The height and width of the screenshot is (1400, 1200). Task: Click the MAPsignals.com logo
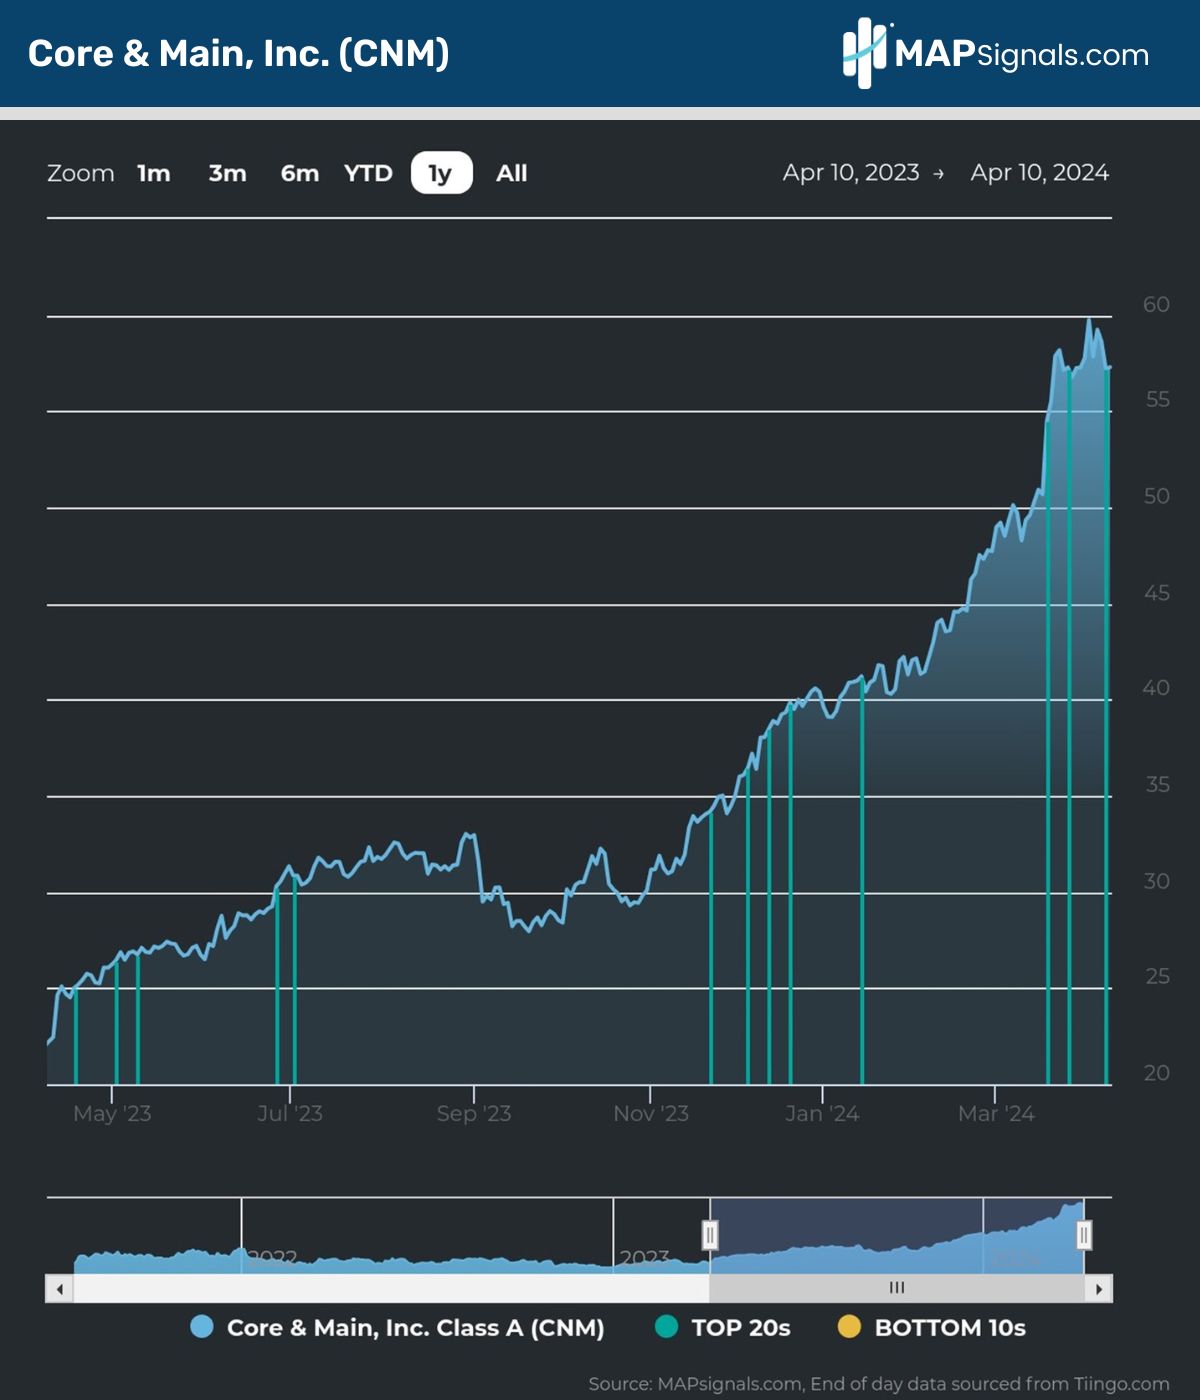point(996,53)
